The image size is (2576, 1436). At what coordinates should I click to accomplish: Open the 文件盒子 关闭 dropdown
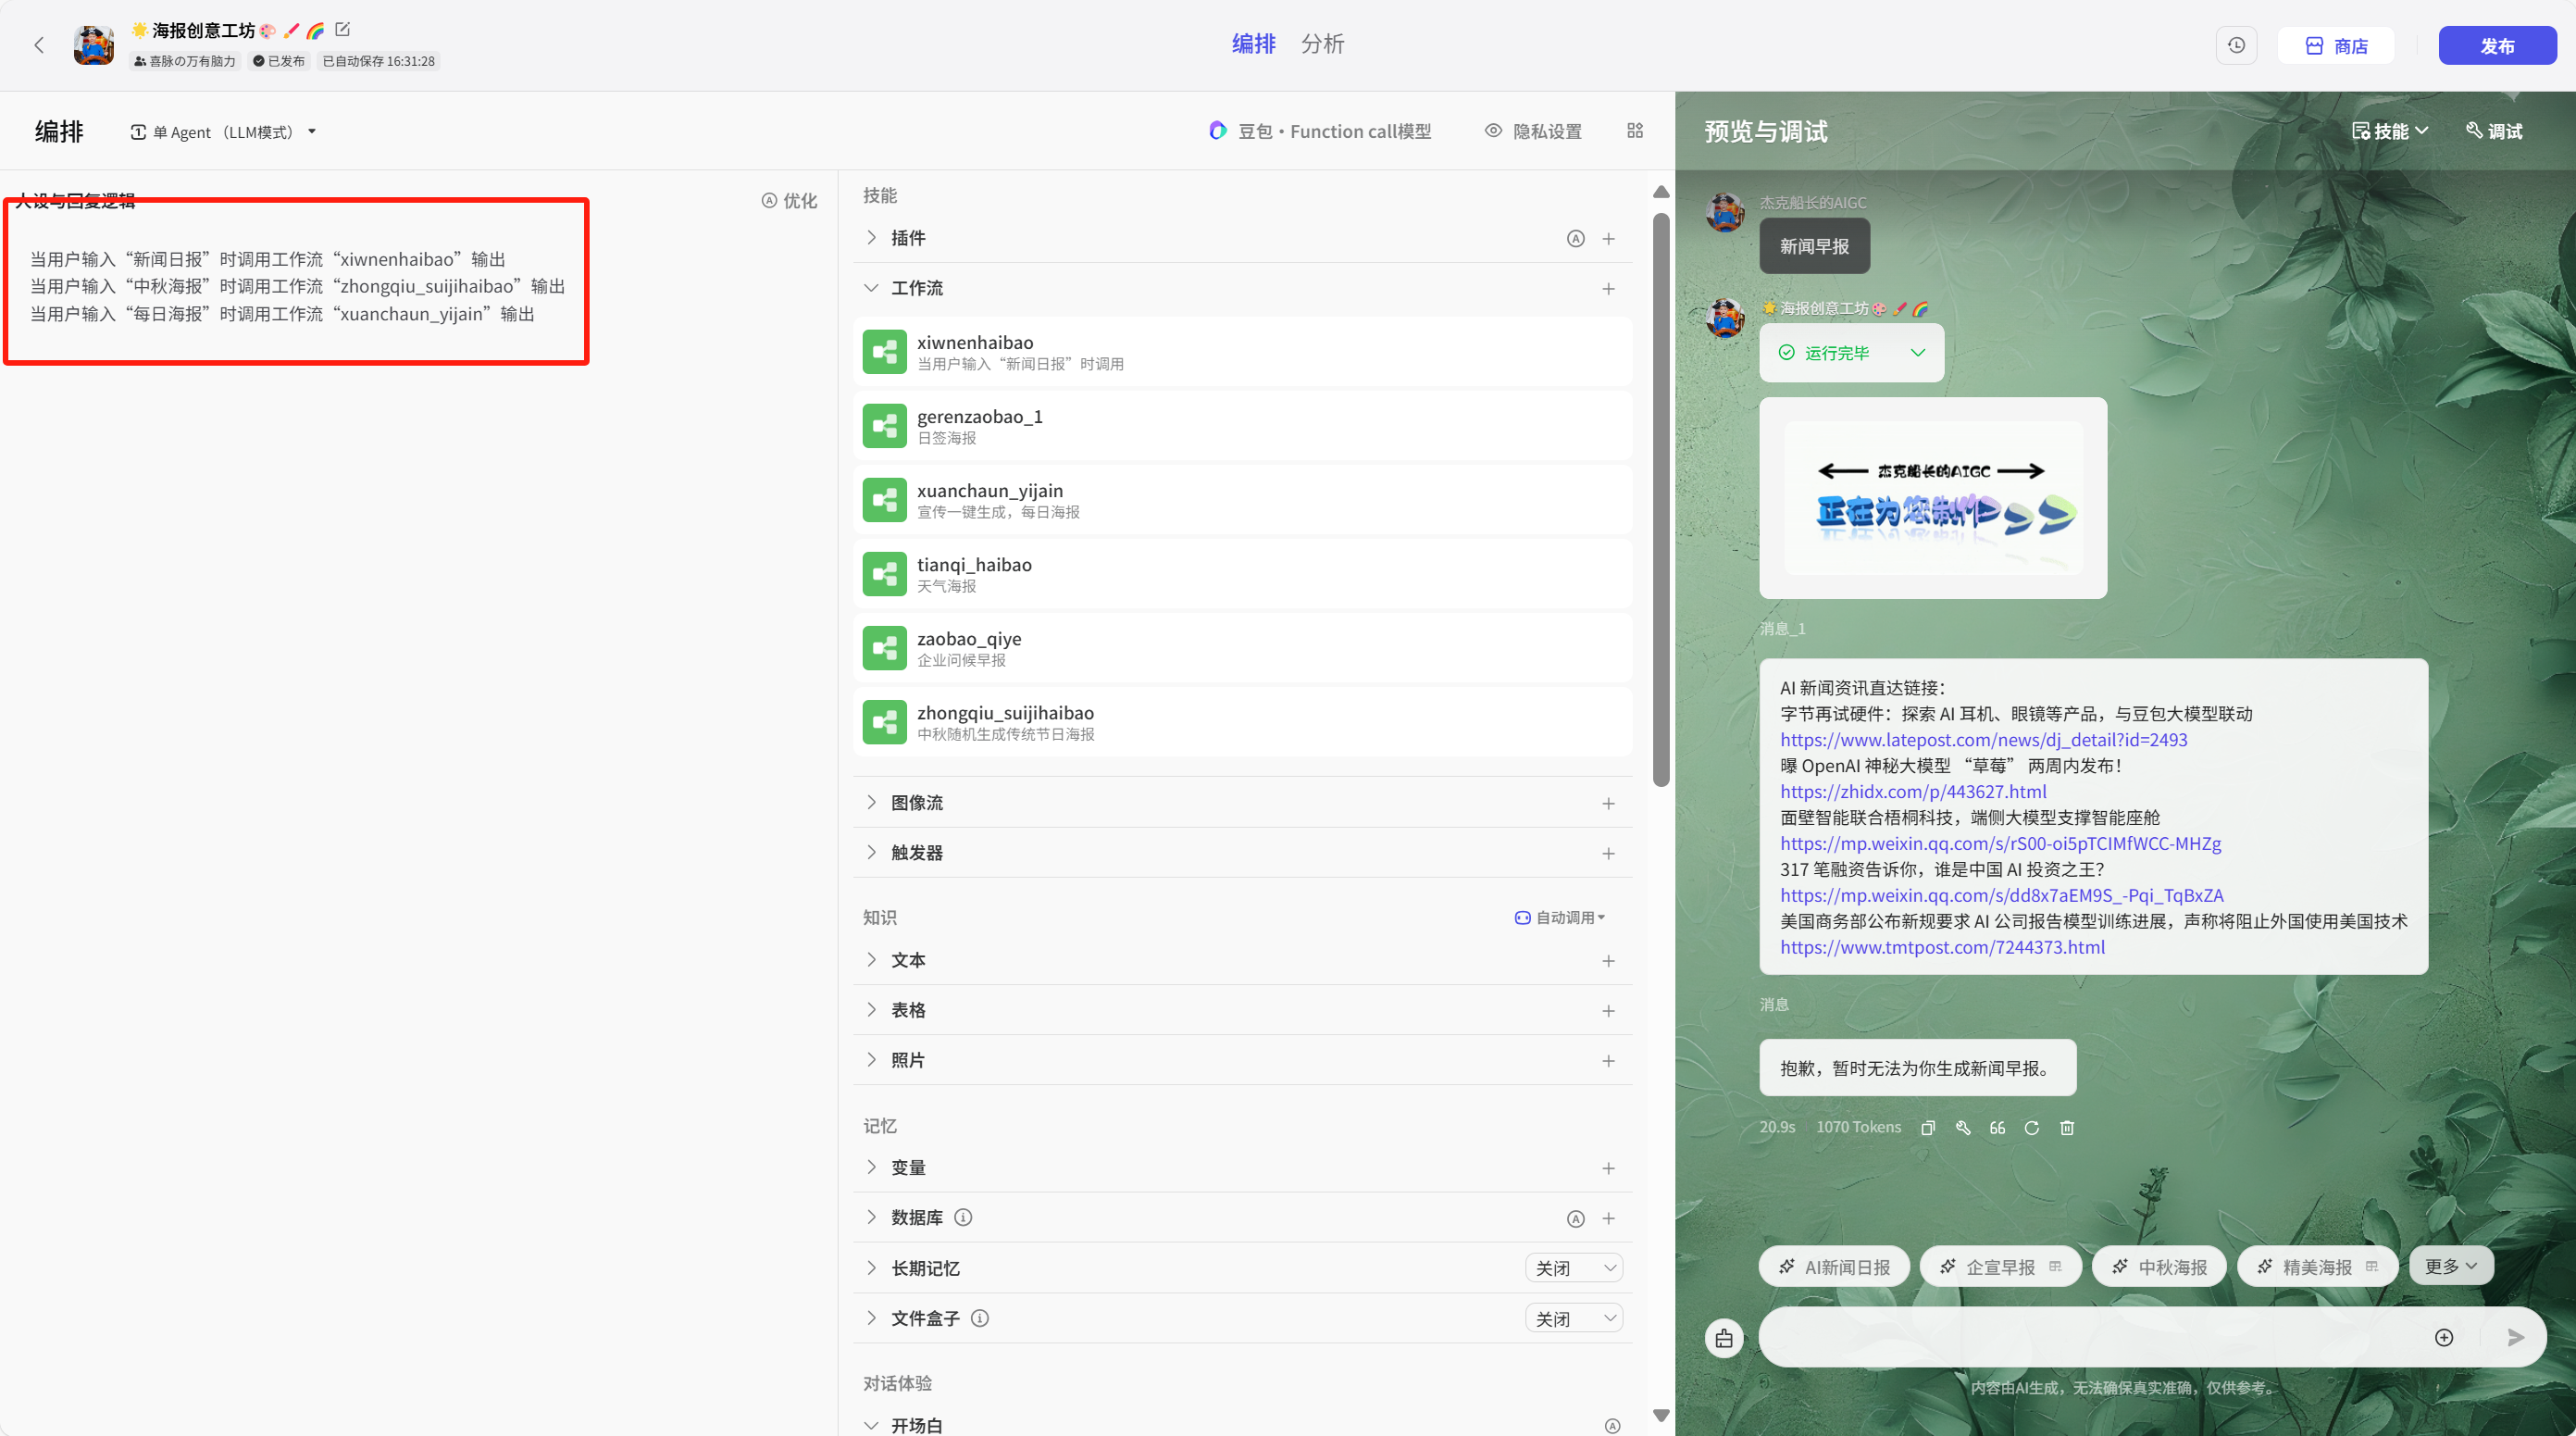click(x=1573, y=1319)
